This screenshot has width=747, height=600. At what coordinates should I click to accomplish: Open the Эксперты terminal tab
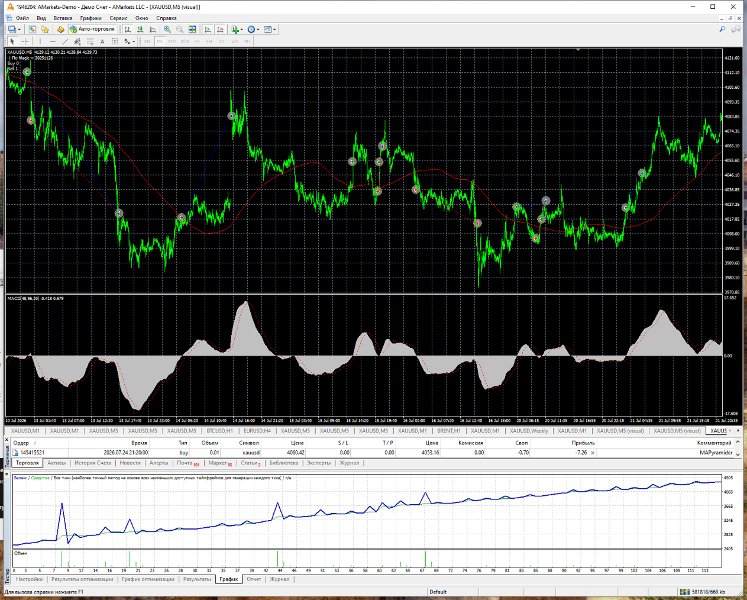pyautogui.click(x=318, y=463)
